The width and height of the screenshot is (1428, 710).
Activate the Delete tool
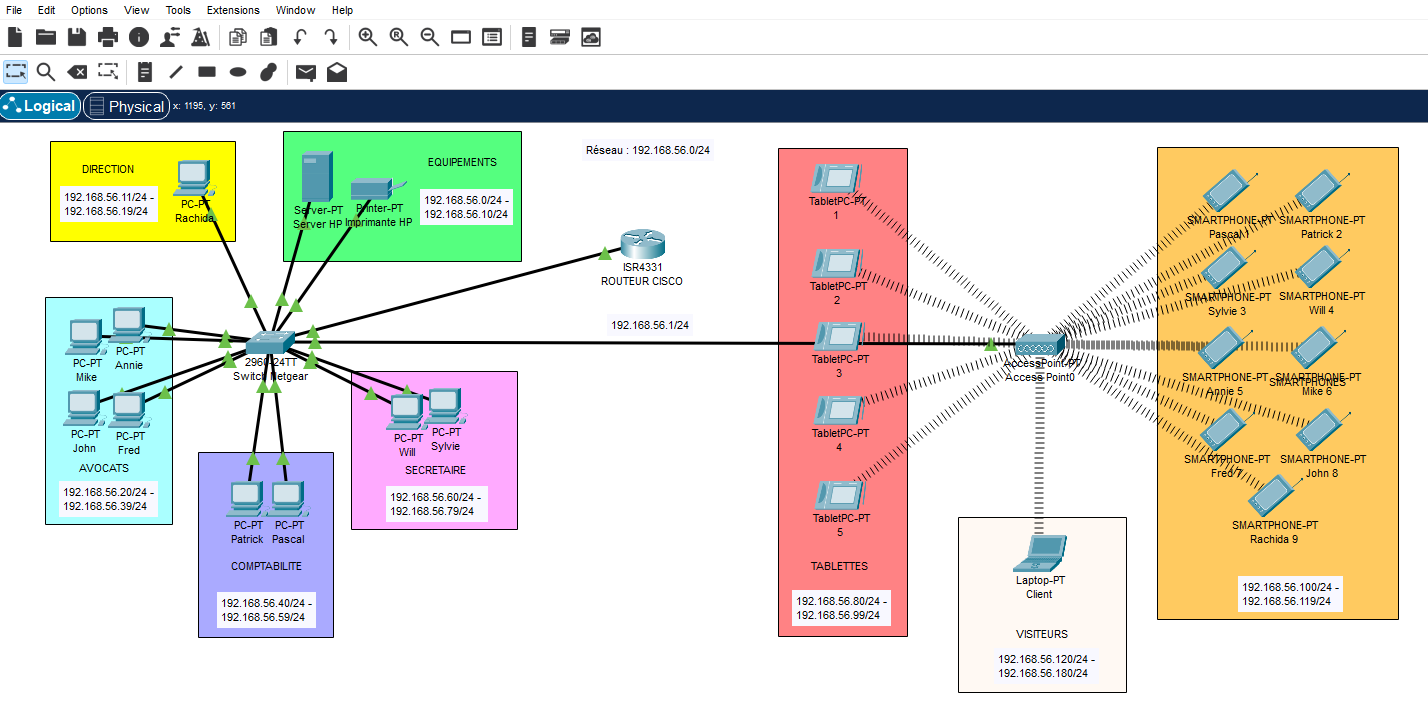click(77, 72)
